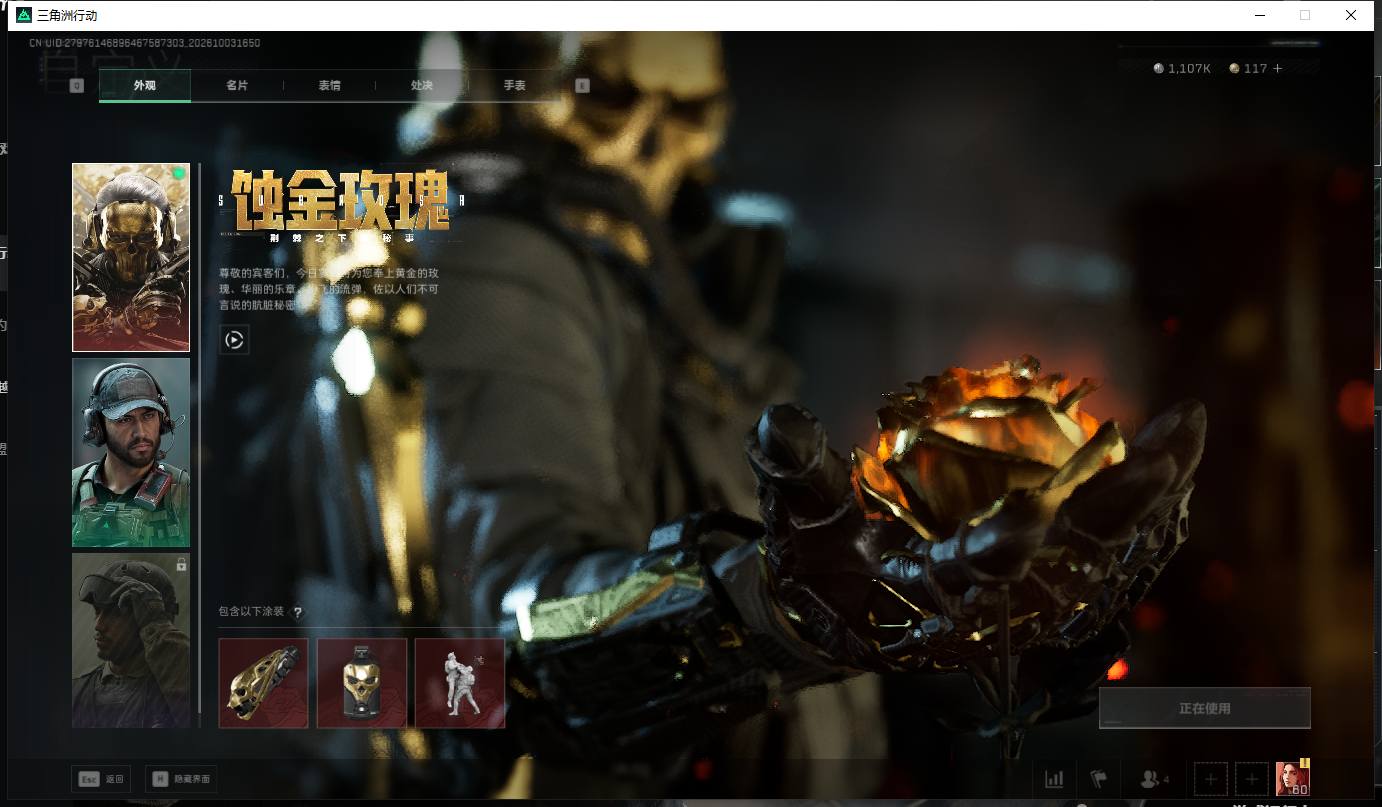View the execution animation item

(x=460, y=683)
